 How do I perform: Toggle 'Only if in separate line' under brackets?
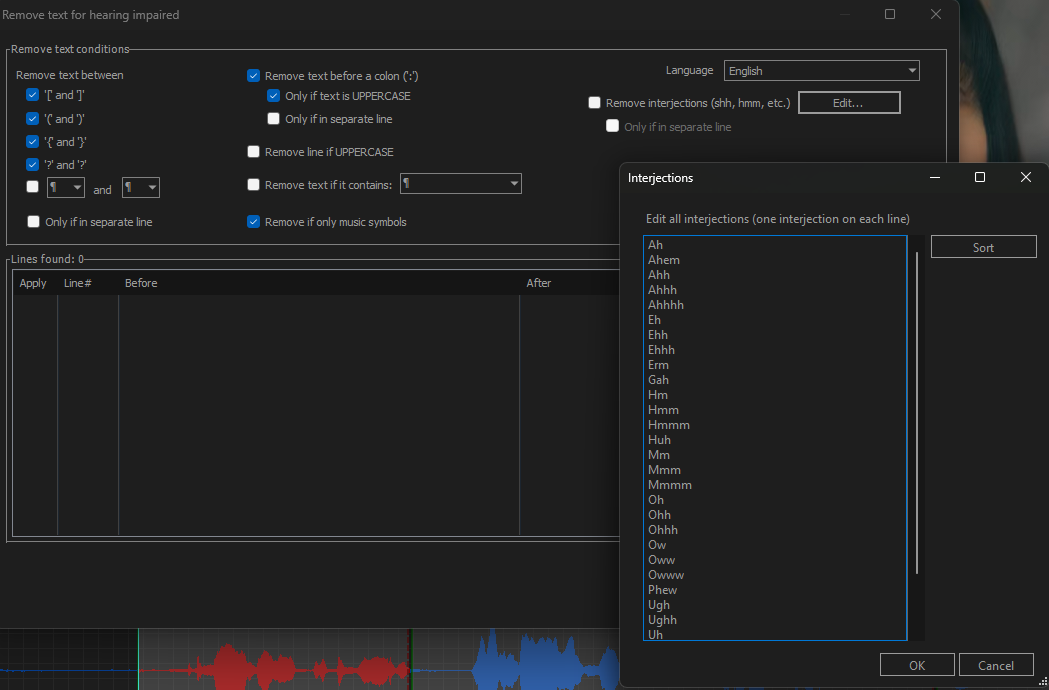click(33, 221)
